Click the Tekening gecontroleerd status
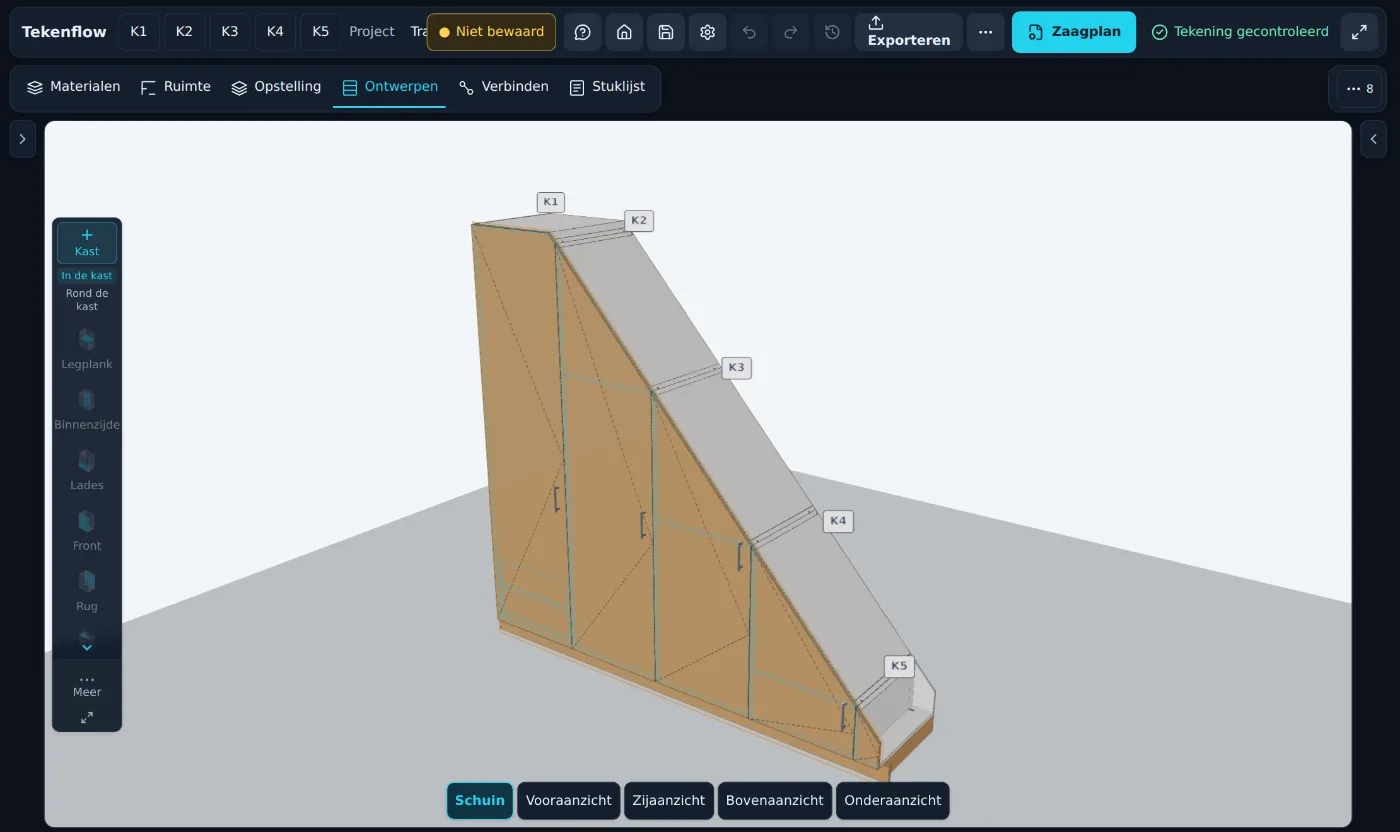The image size is (1400, 832). tap(1240, 32)
